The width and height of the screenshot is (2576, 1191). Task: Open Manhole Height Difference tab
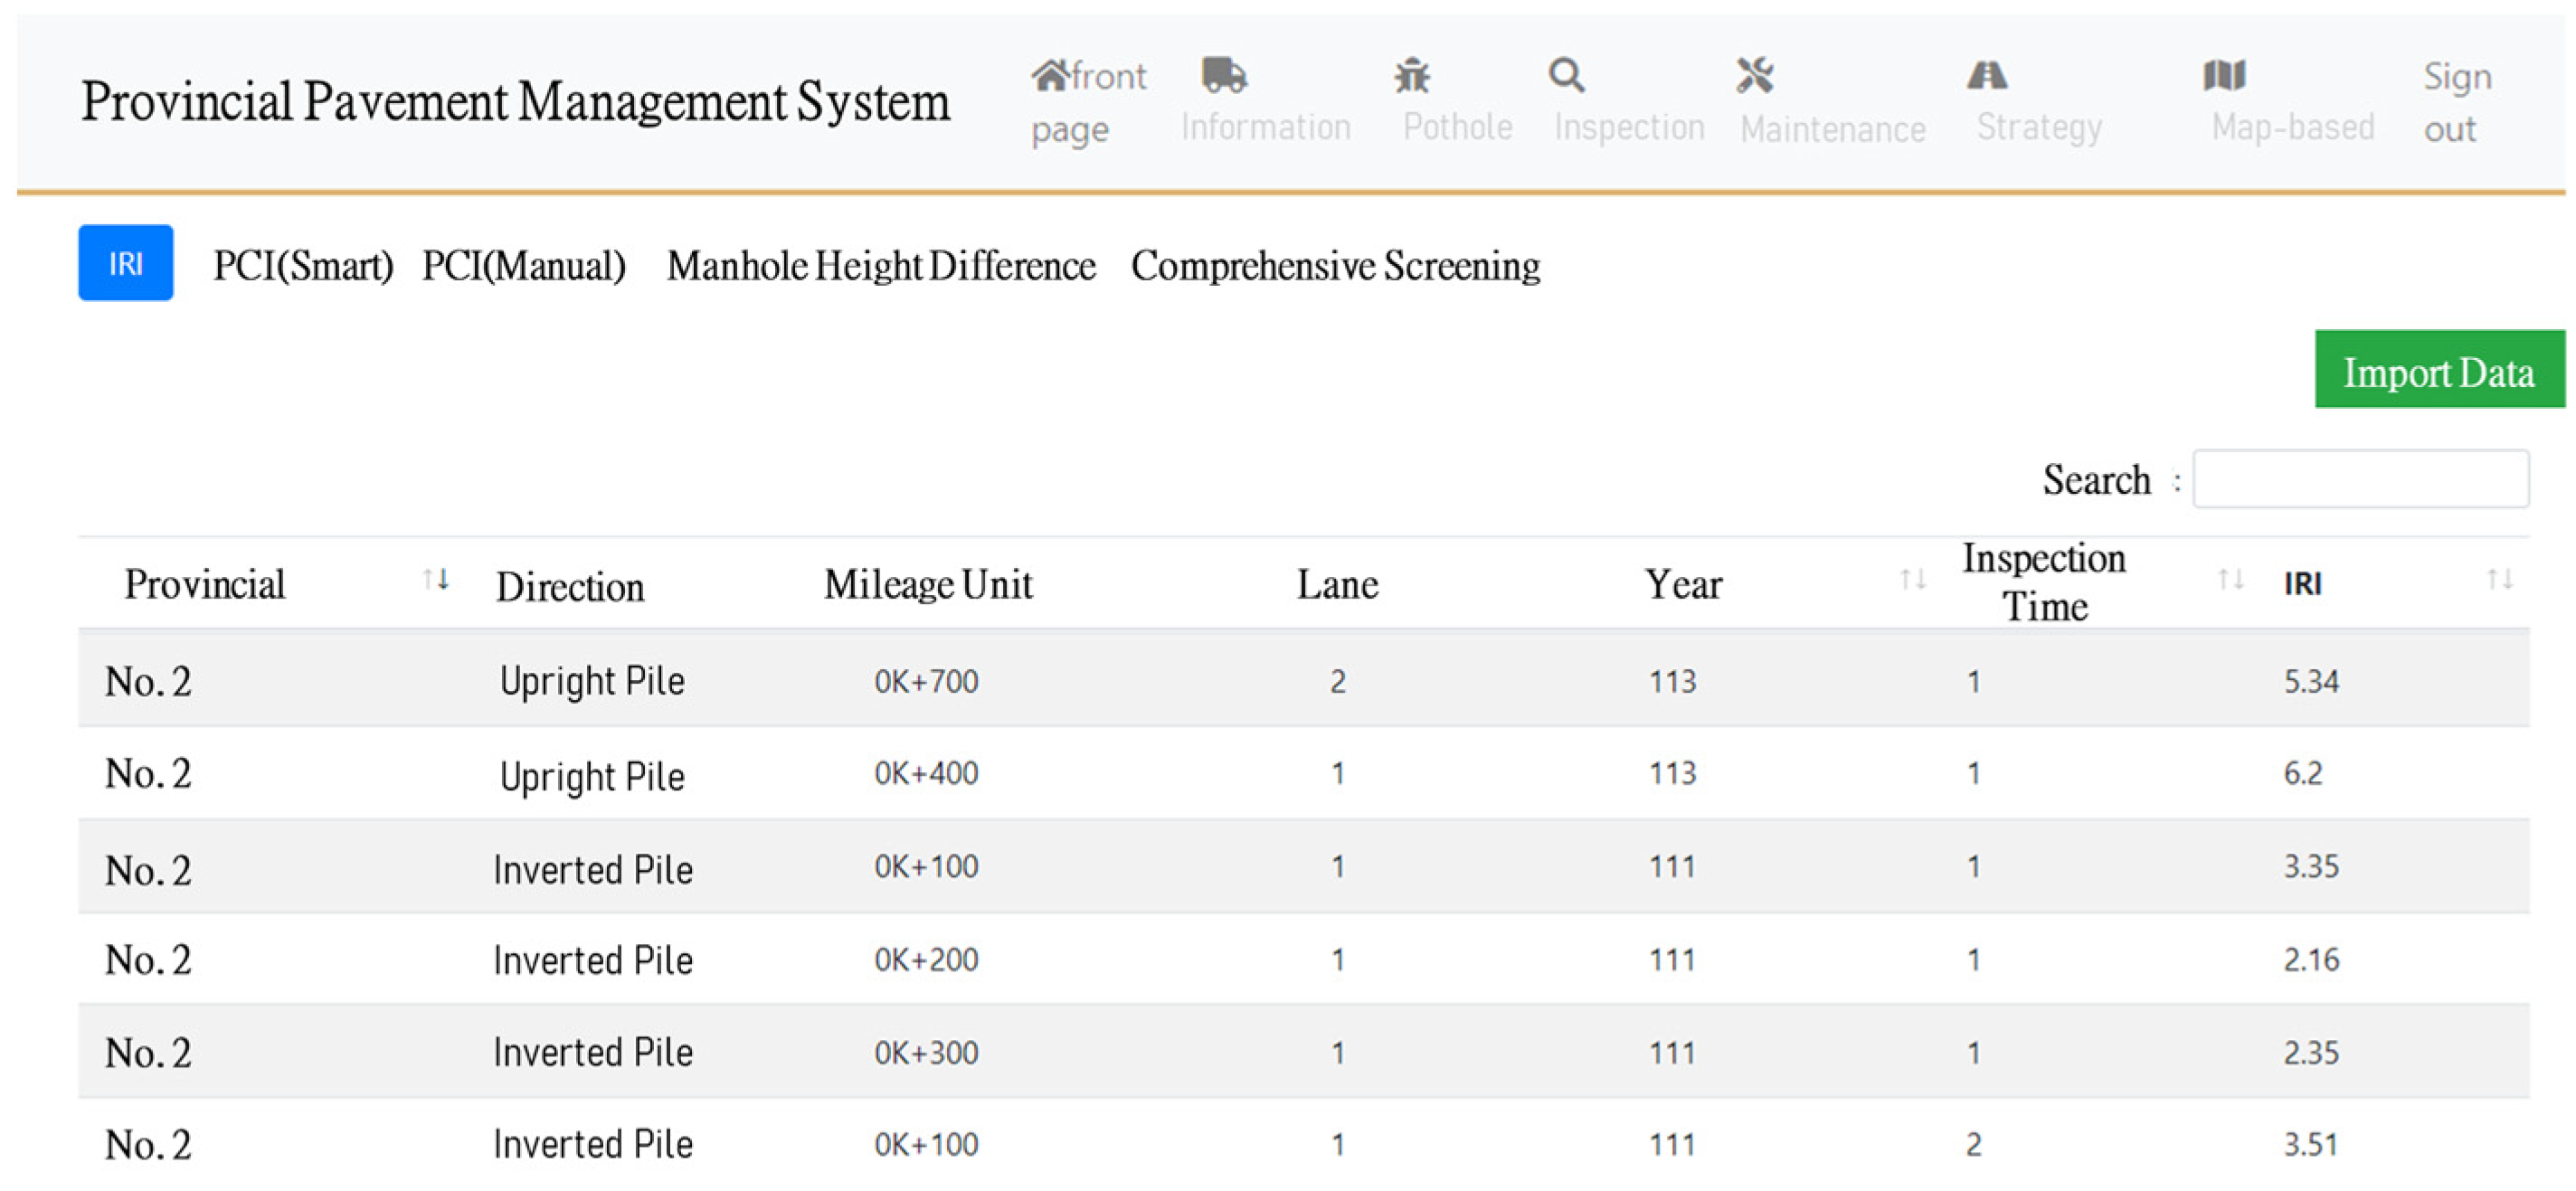tap(881, 266)
